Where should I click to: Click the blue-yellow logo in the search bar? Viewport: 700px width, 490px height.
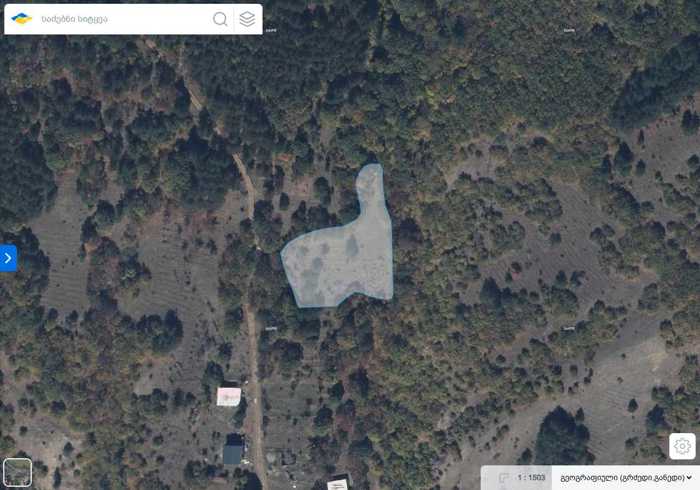click(21, 19)
